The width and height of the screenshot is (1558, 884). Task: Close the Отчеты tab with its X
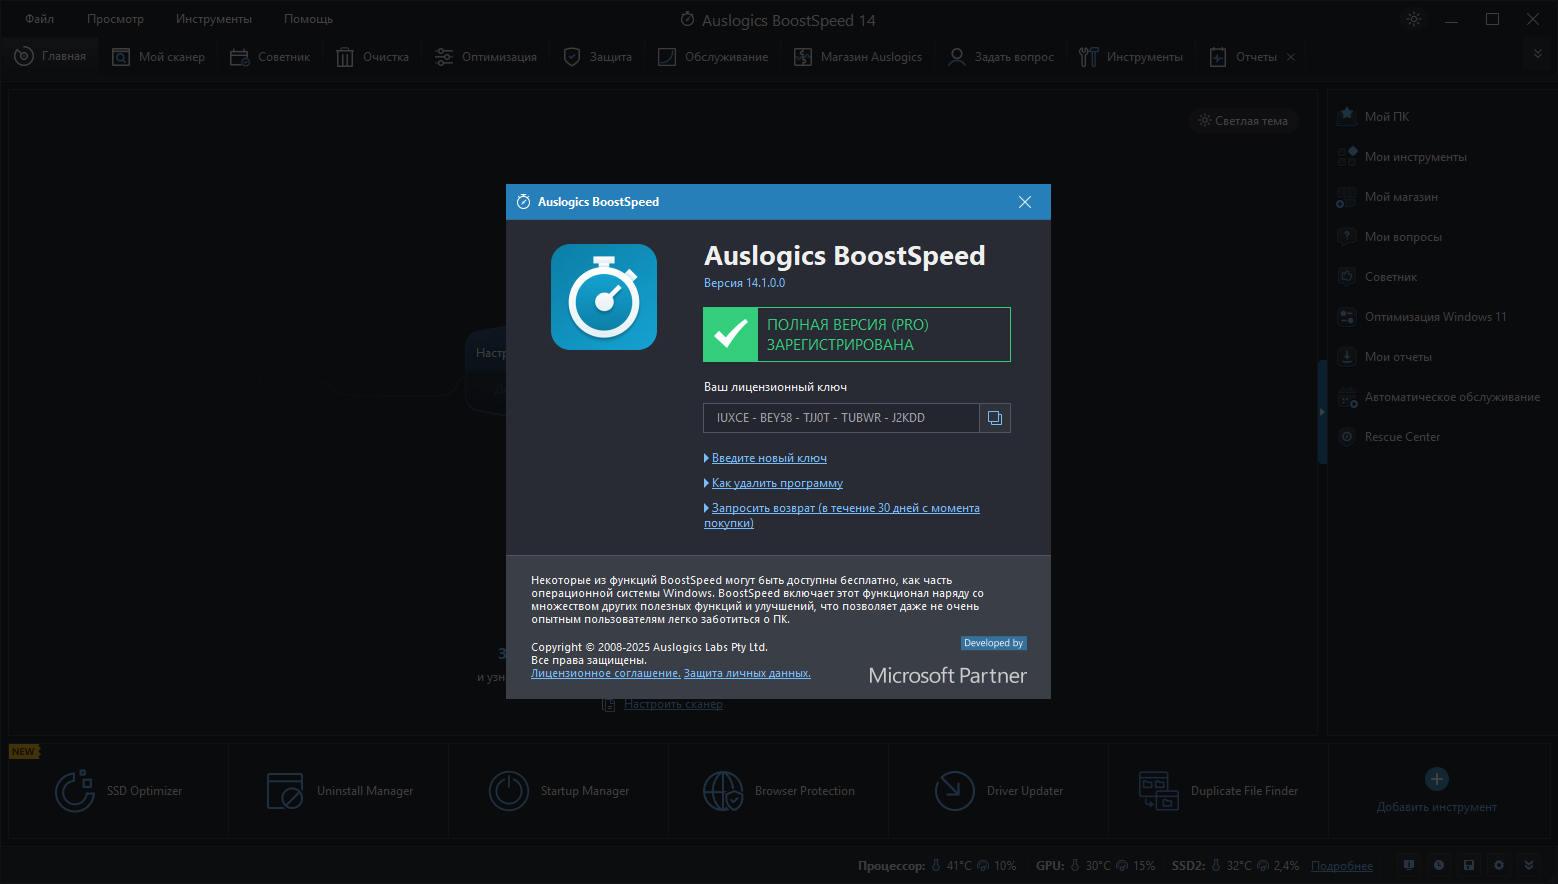(1291, 57)
